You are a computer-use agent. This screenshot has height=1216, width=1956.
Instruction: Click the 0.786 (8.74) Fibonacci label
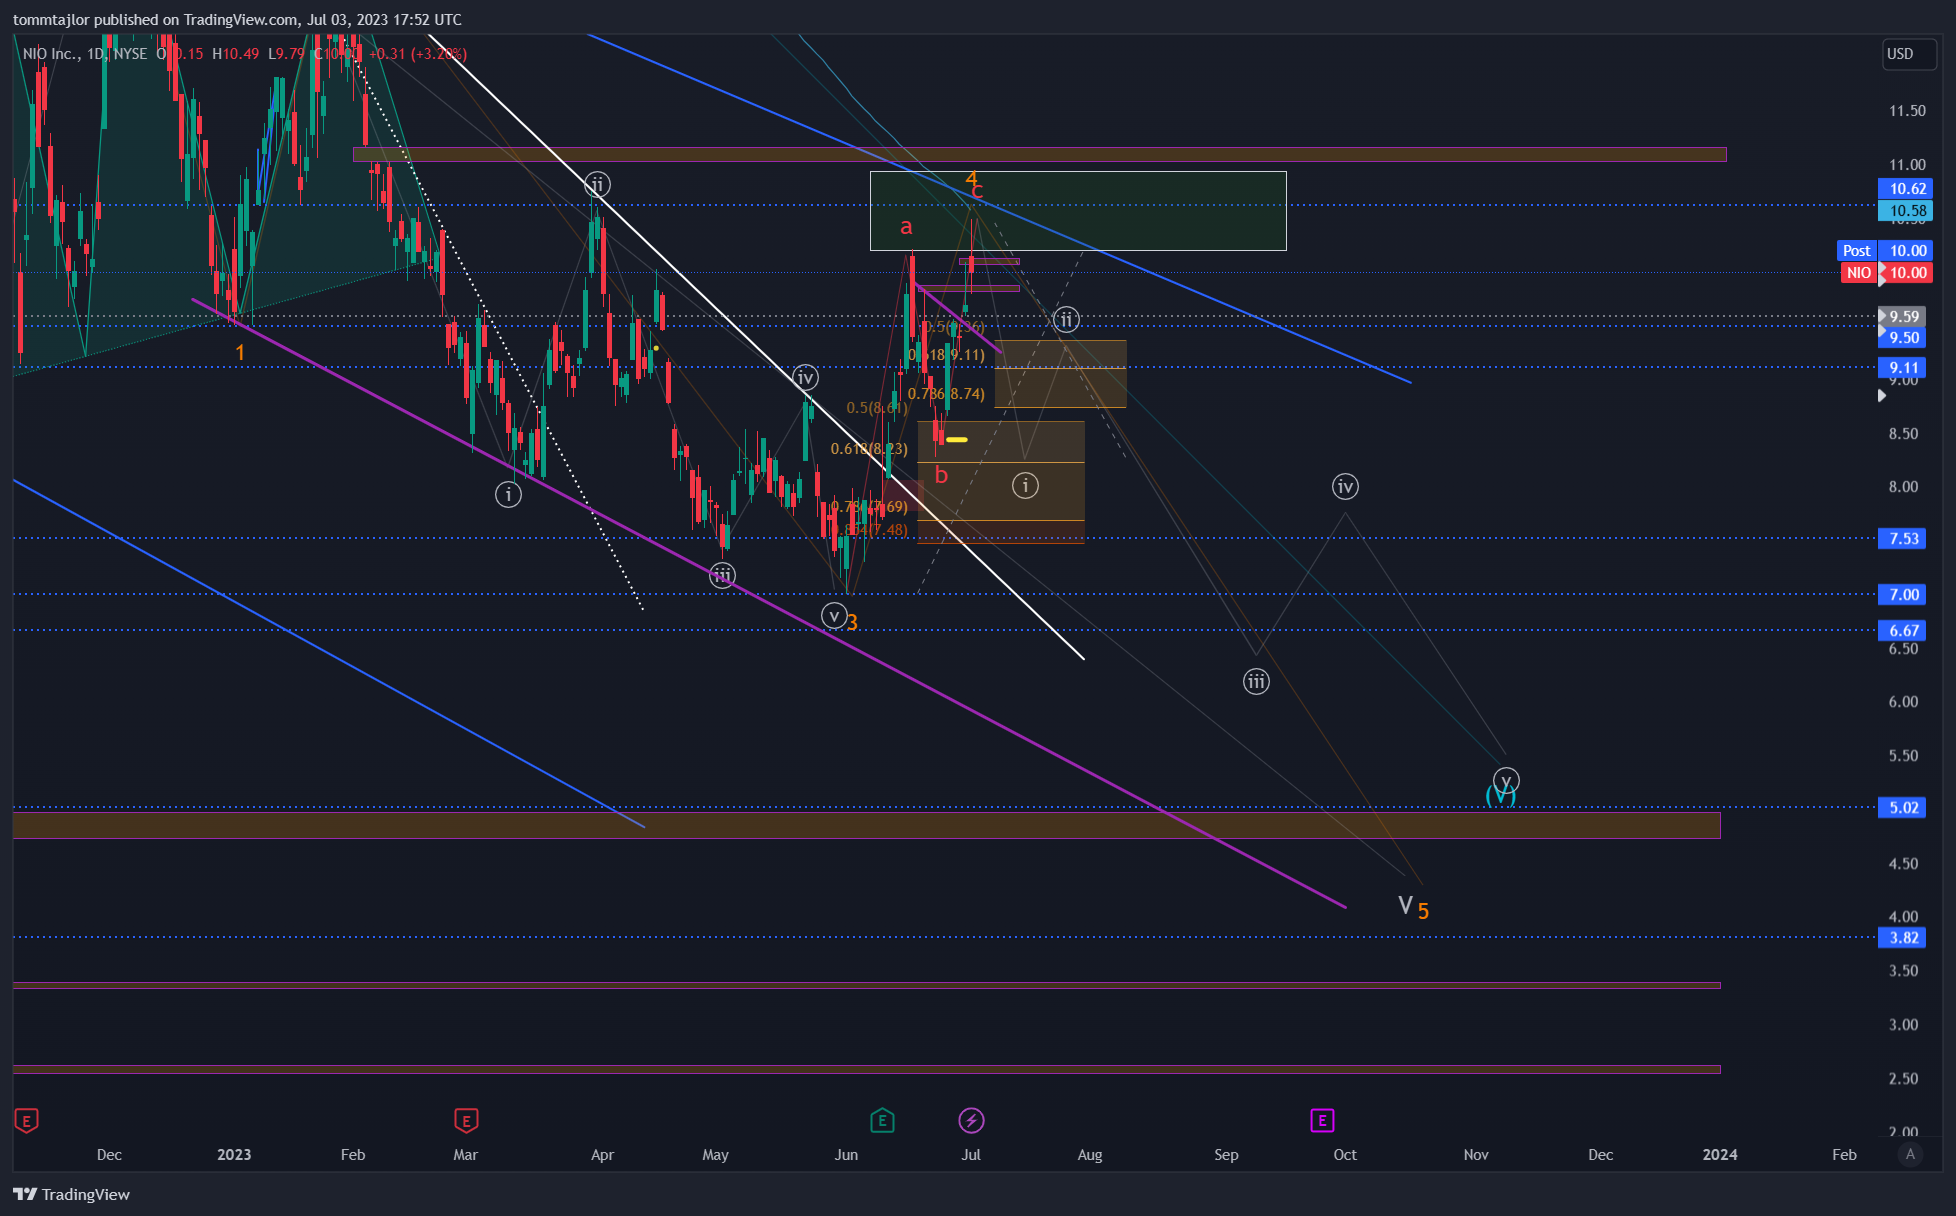(x=946, y=394)
